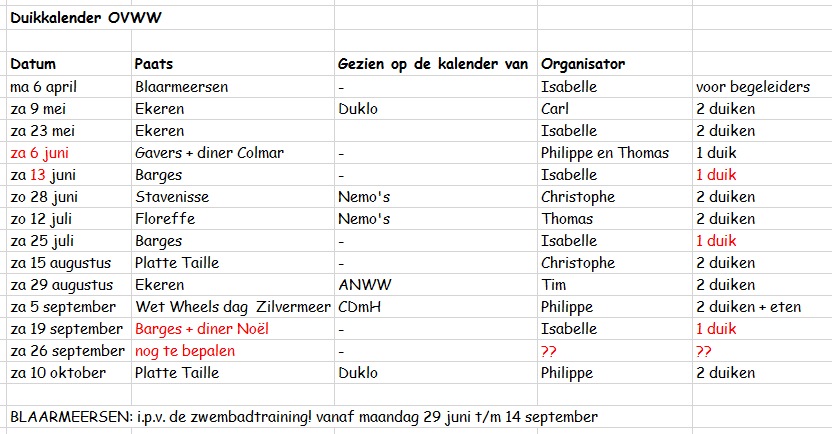Select the Paats header cell
The width and height of the screenshot is (832, 434).
tap(233, 64)
